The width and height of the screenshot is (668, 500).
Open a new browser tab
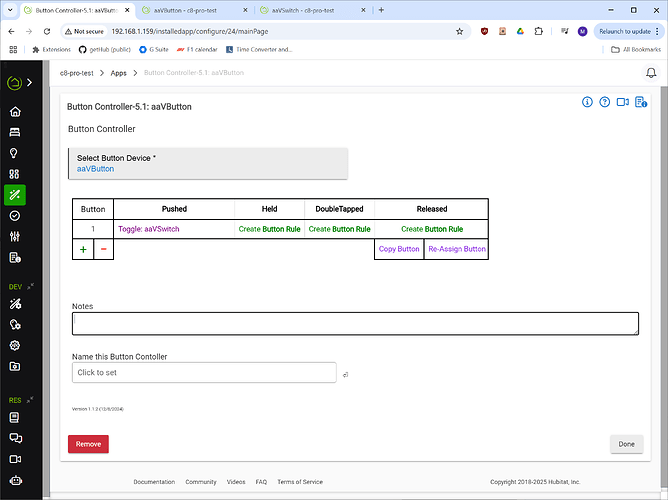click(381, 10)
